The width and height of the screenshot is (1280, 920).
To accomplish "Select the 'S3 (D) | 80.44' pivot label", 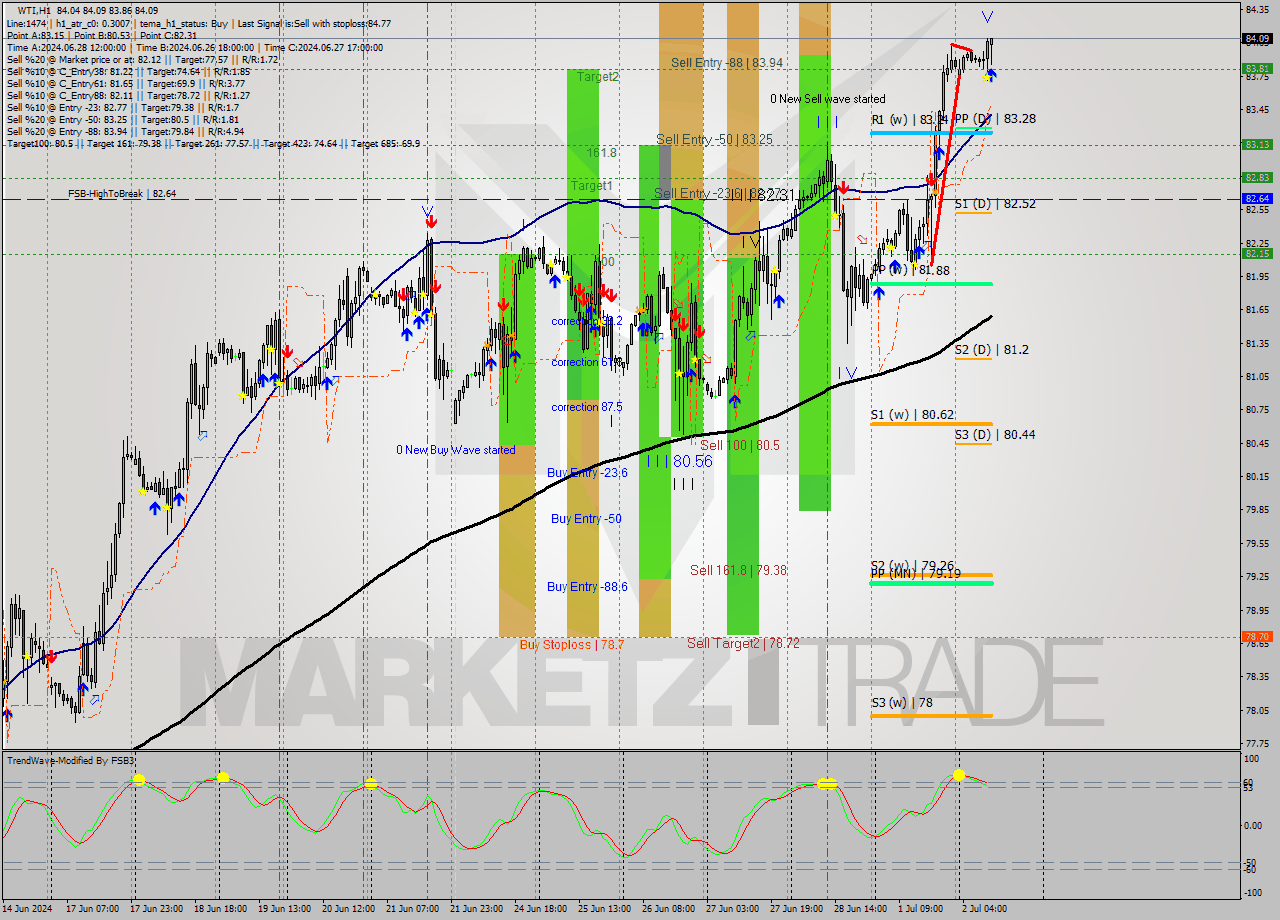I will click(x=995, y=434).
